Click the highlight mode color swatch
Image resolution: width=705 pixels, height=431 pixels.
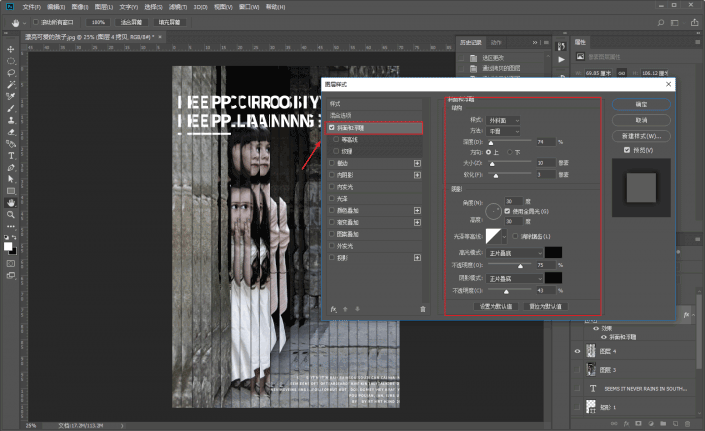coord(553,253)
